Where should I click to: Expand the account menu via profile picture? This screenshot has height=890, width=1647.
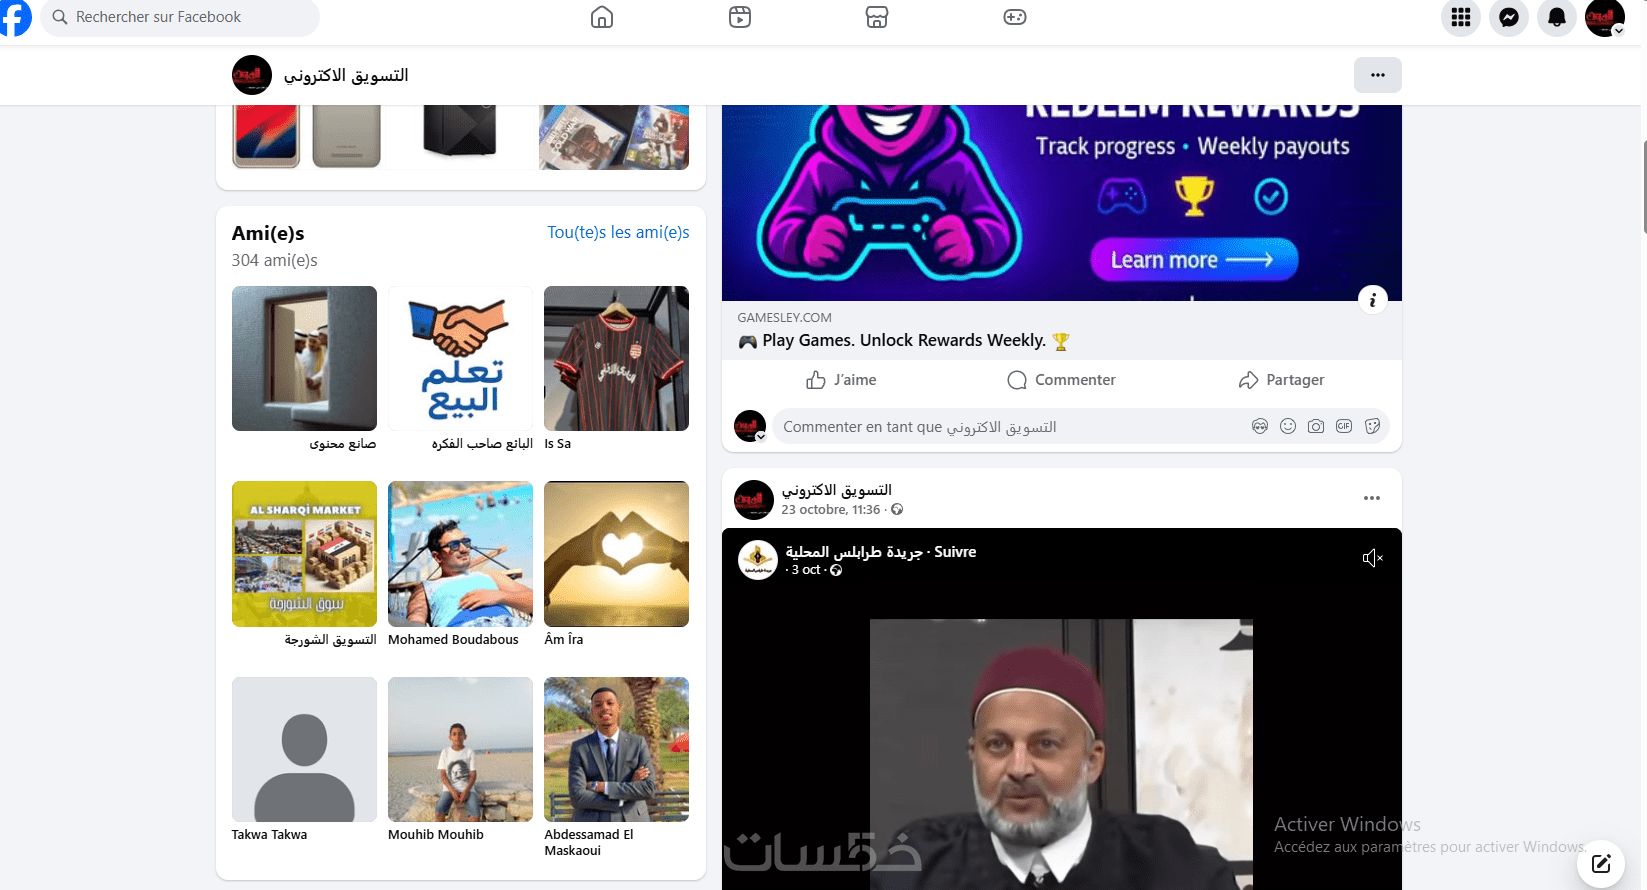pos(1605,17)
